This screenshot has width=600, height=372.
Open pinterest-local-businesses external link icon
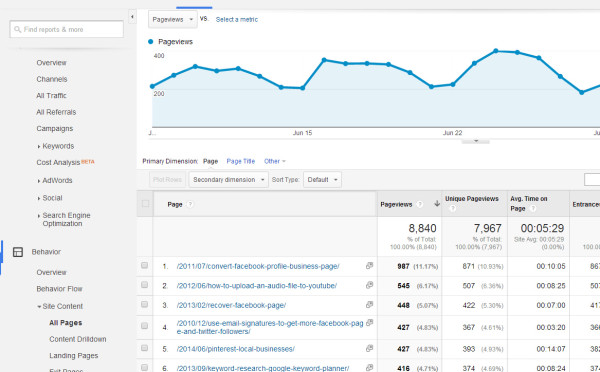tap(369, 348)
